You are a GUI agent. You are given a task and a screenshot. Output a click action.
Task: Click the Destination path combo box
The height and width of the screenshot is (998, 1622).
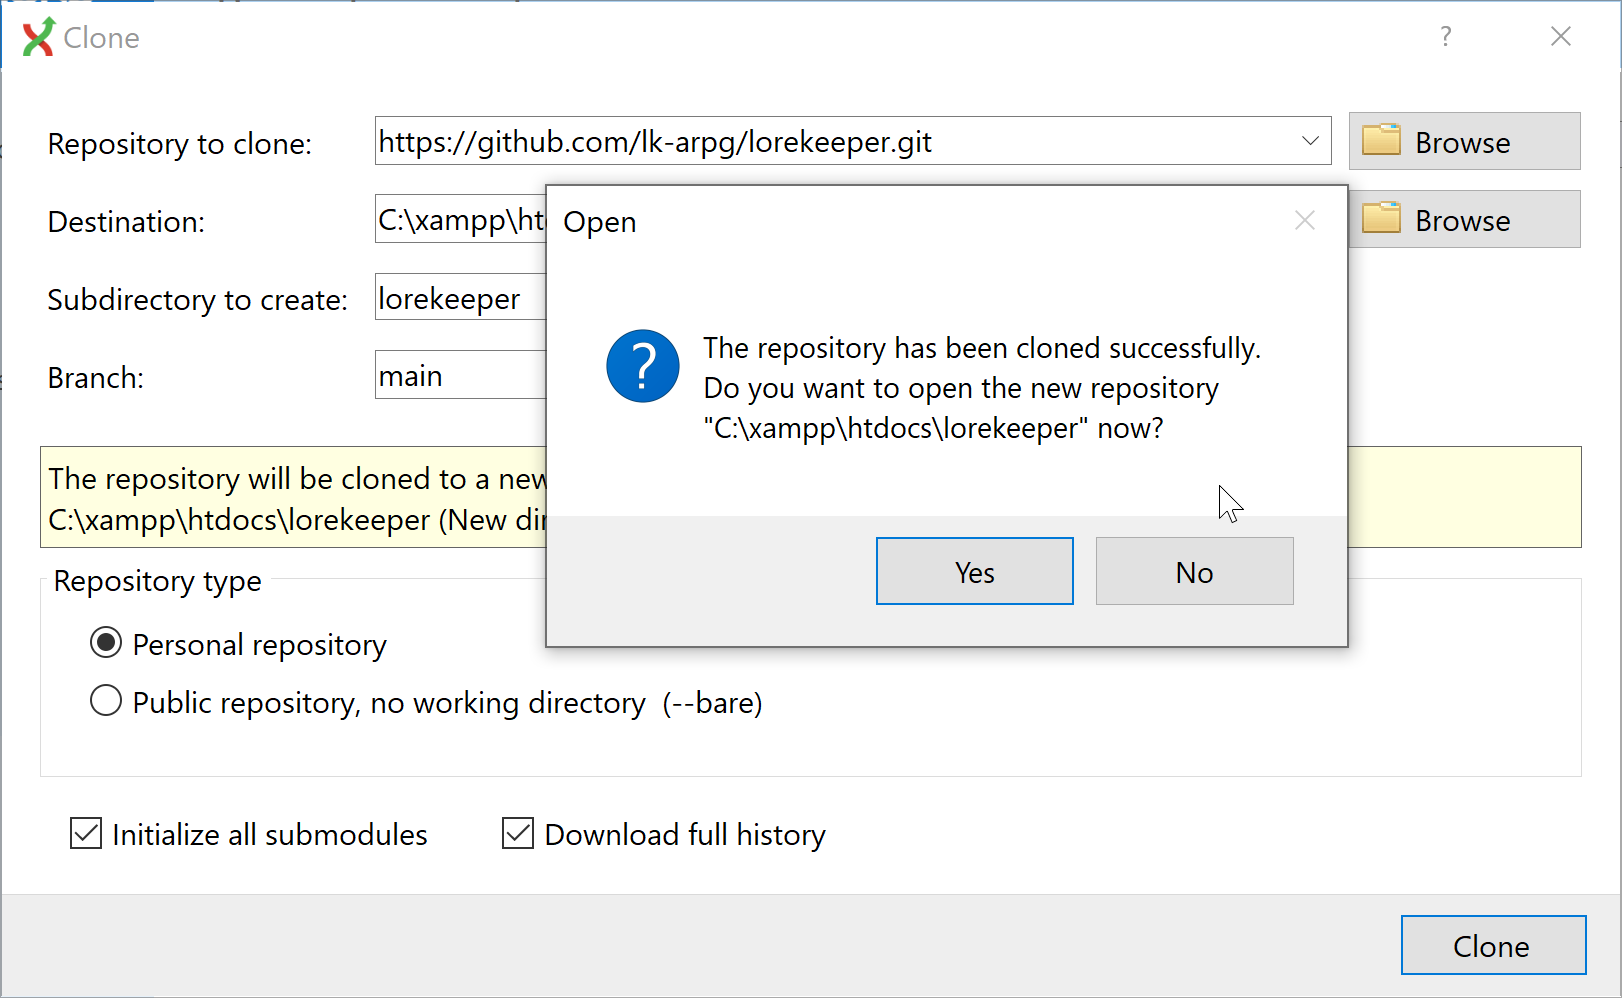460,219
